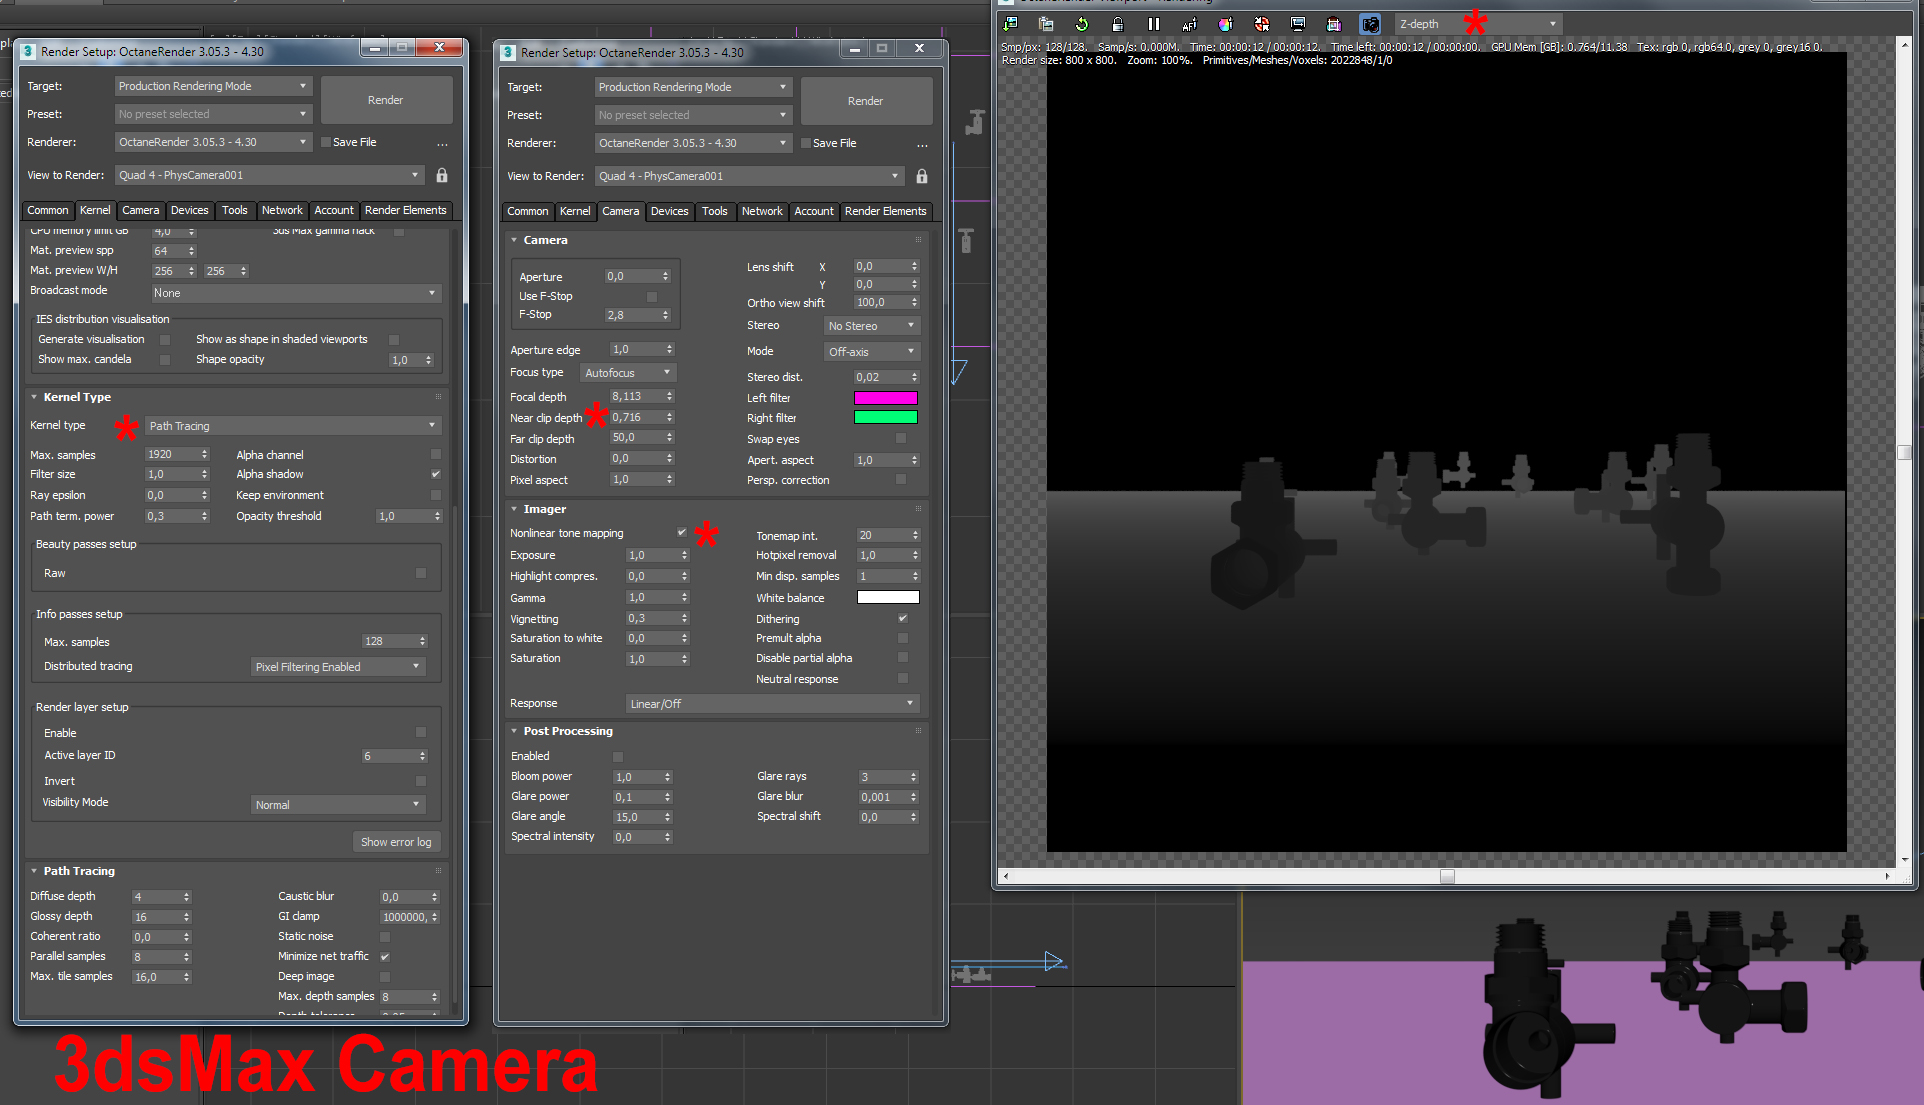Open Devices tab in left Render Setup
The width and height of the screenshot is (1924, 1105).
point(189,210)
